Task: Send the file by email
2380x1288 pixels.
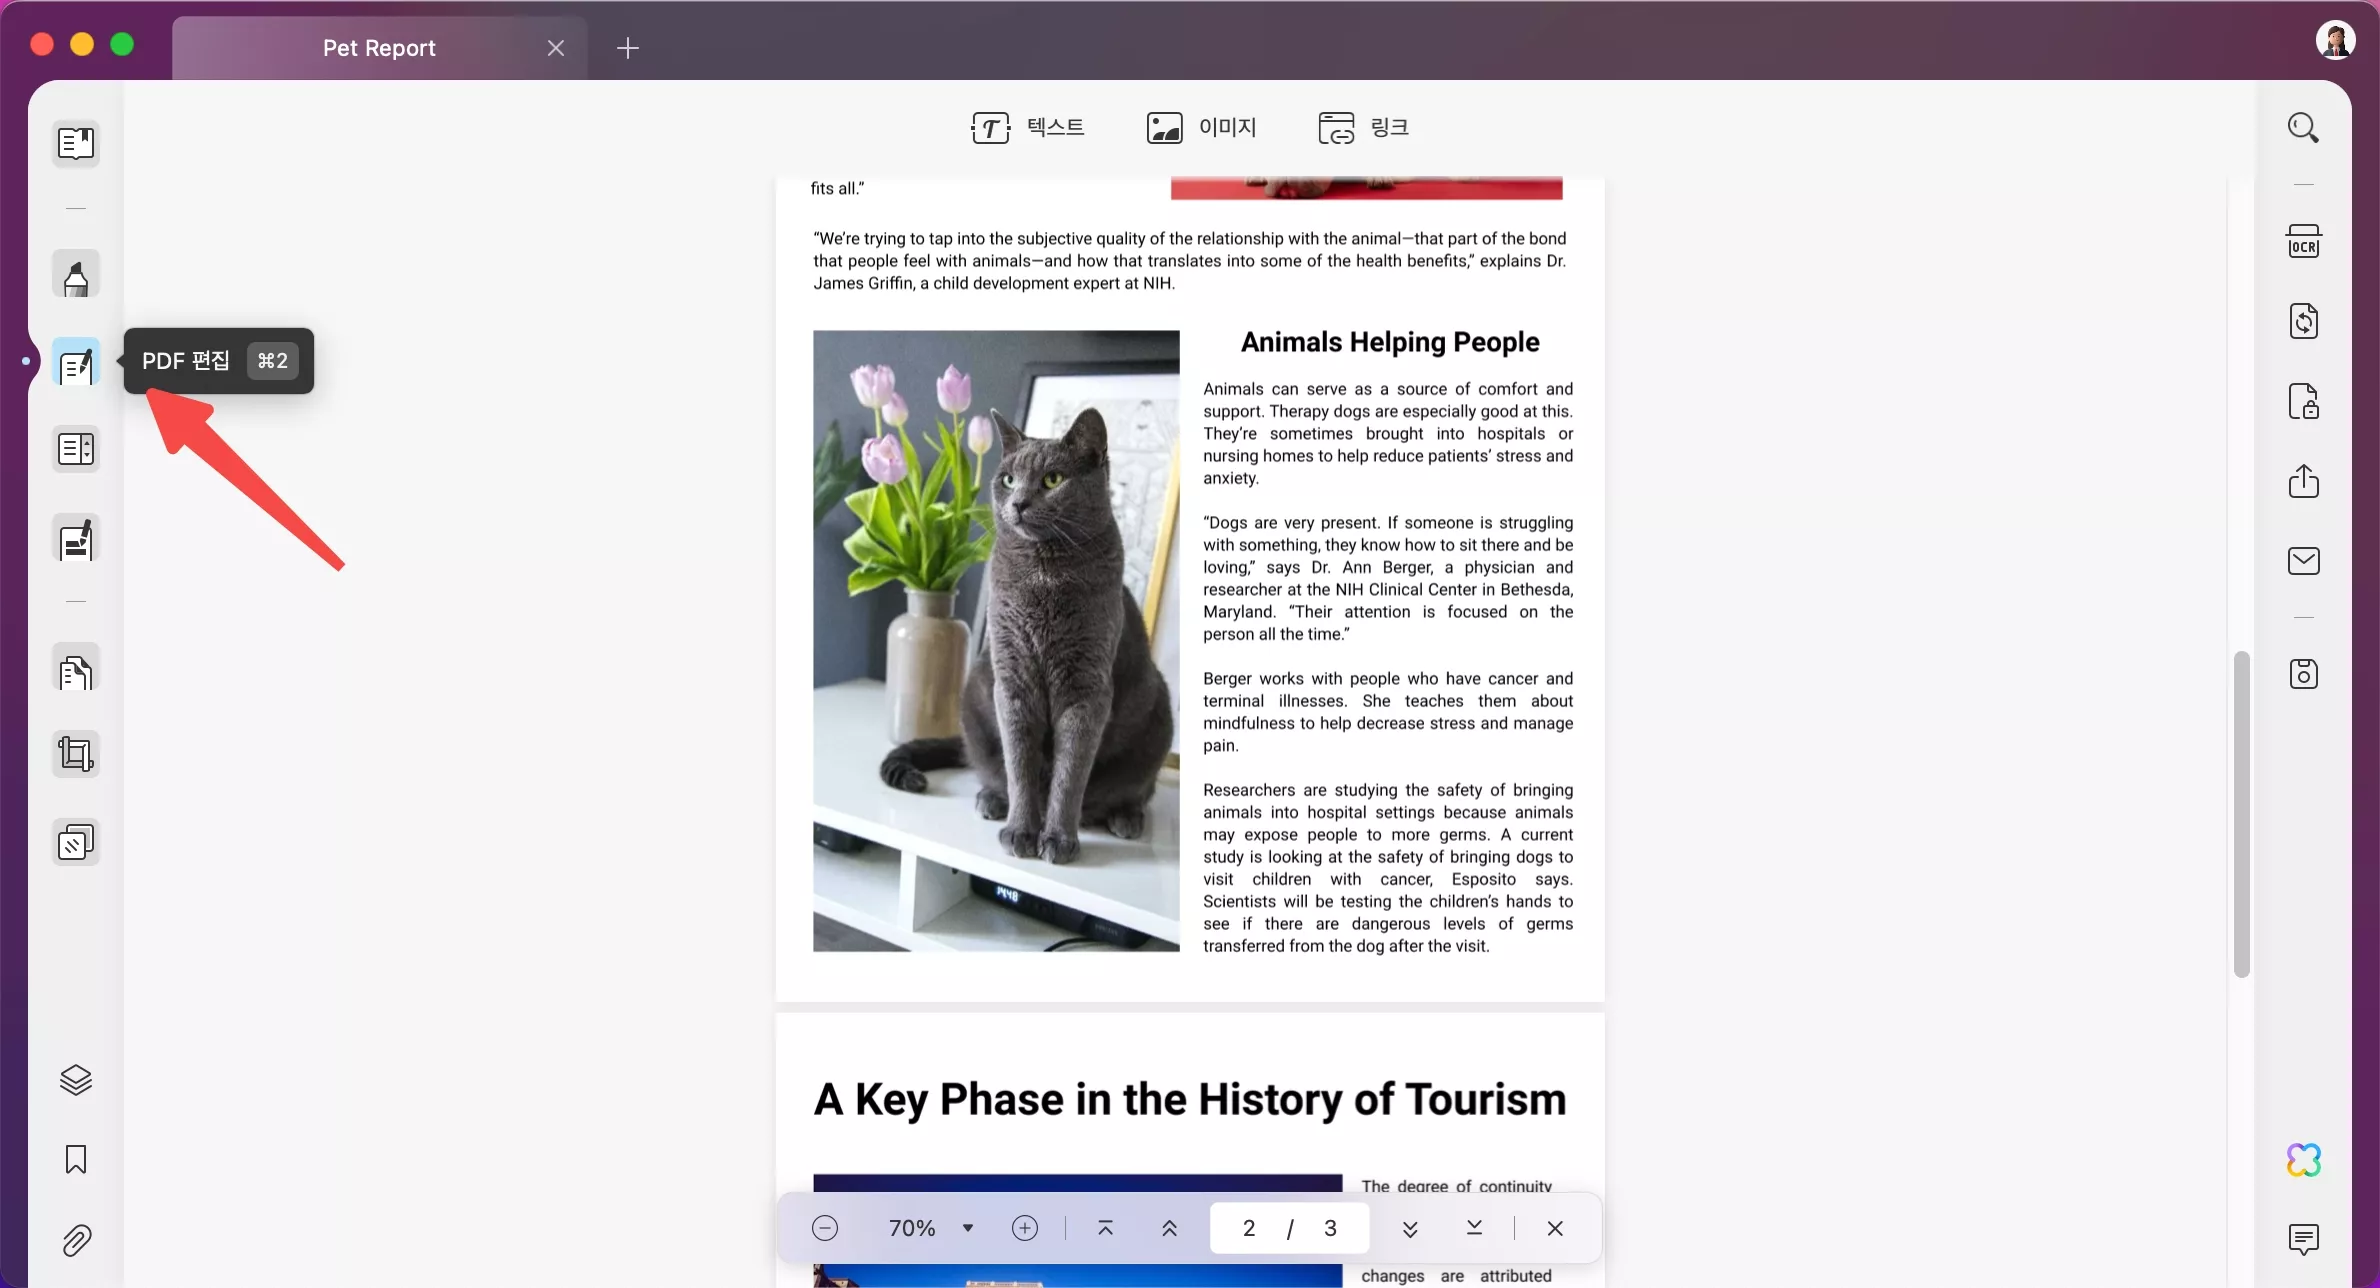Action: coord(2304,561)
